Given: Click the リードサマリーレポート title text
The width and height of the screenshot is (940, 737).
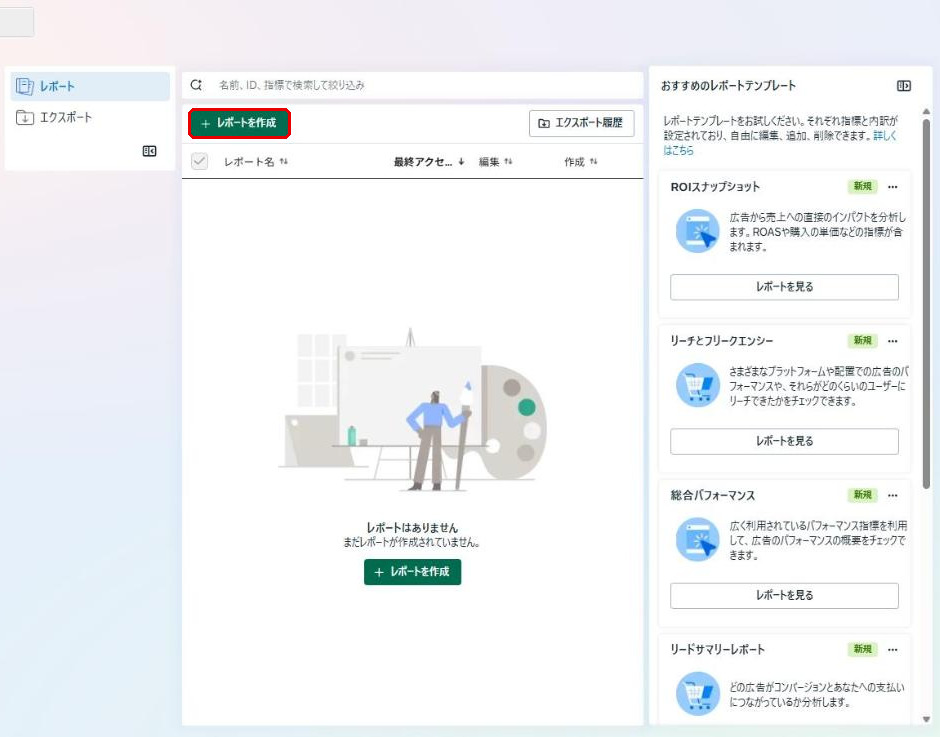Looking at the screenshot, I should (717, 649).
